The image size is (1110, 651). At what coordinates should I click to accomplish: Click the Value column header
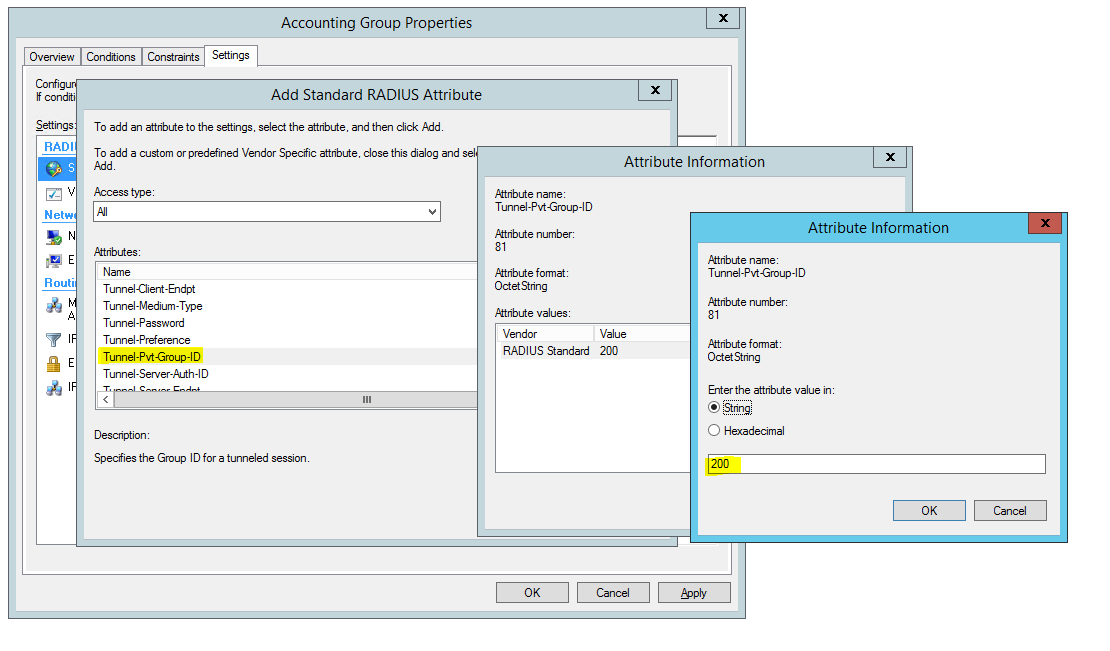point(641,333)
